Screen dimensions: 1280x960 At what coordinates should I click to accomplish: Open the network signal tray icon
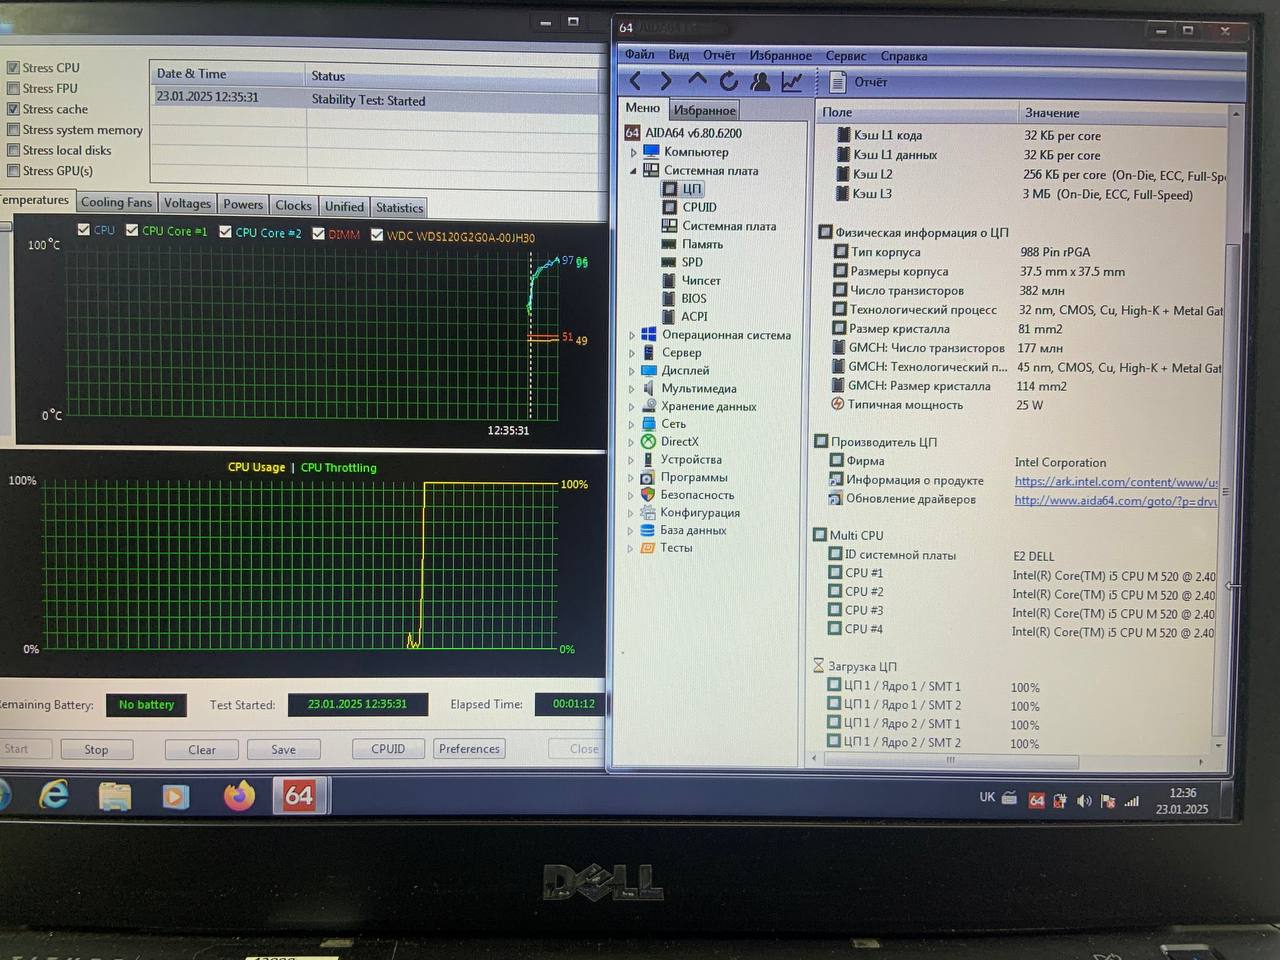coord(1132,801)
